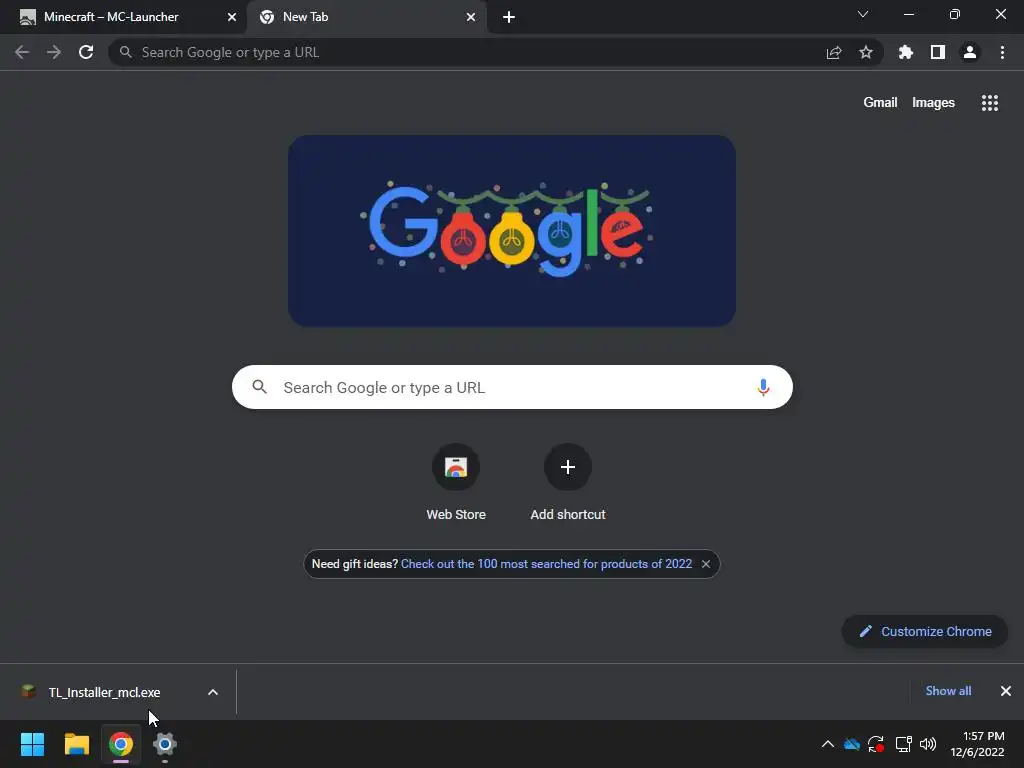The width and height of the screenshot is (1024, 768).
Task: Open Settings from the taskbar gear icon
Action: tap(165, 744)
